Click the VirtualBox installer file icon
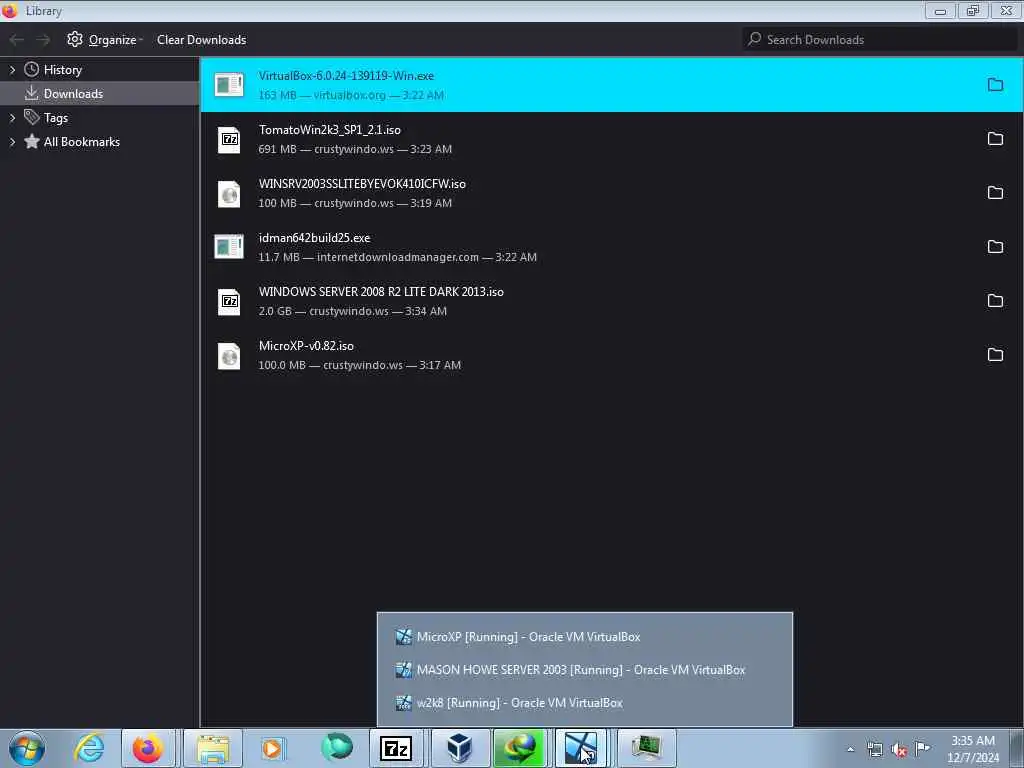 click(x=229, y=85)
